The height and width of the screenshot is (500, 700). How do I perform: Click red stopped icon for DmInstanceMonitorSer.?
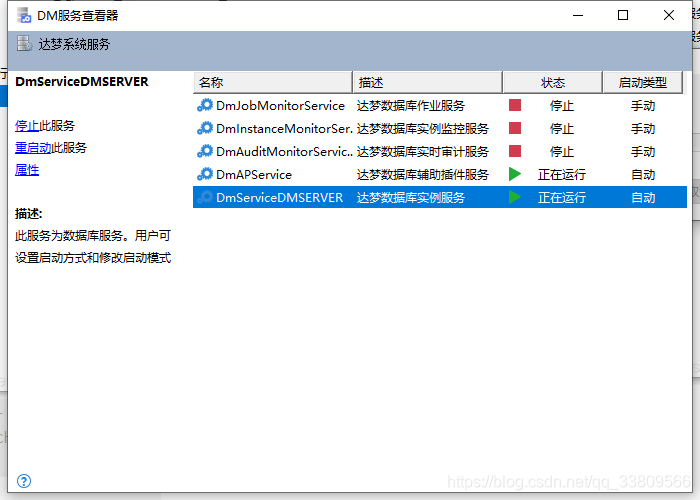coord(515,128)
